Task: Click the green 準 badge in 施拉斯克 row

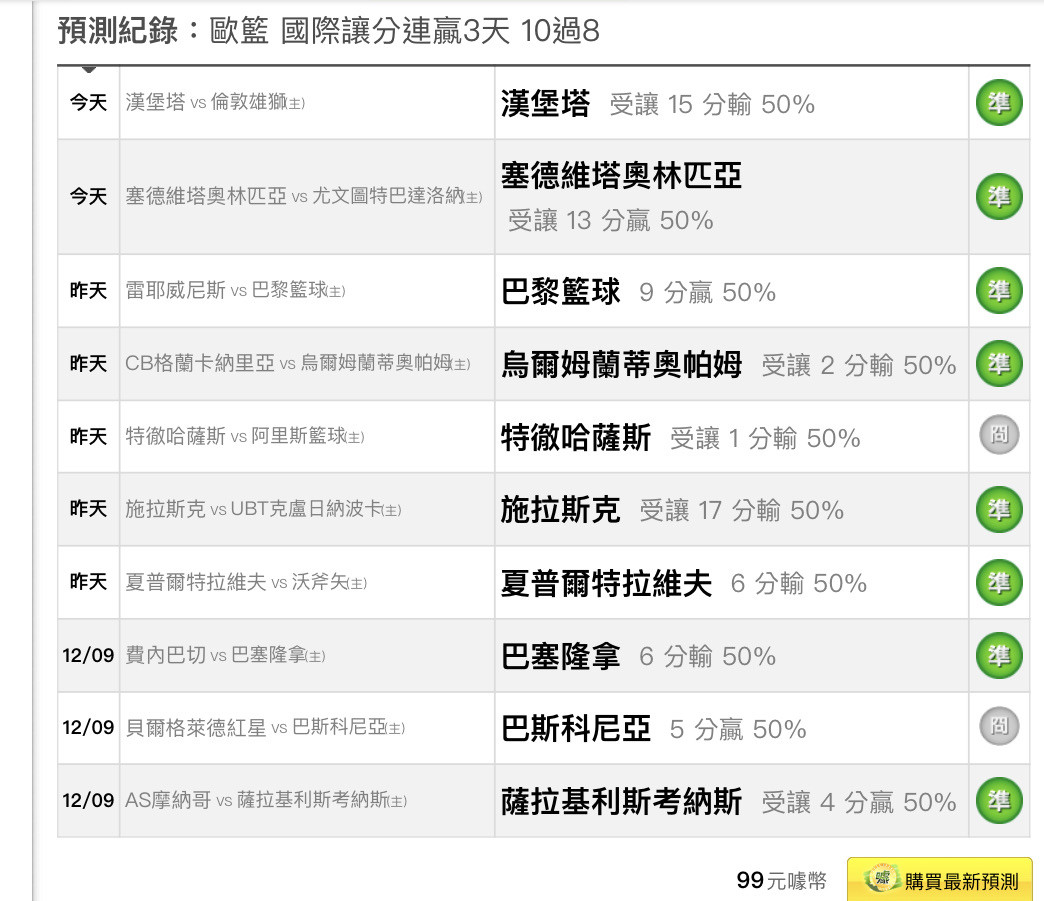Action: tap(999, 509)
